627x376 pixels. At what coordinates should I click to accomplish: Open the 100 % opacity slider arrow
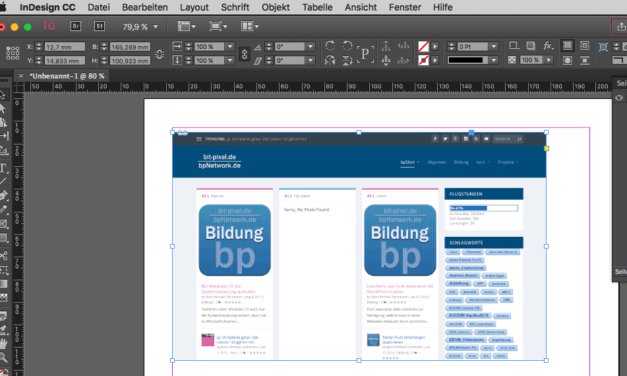tap(549, 60)
